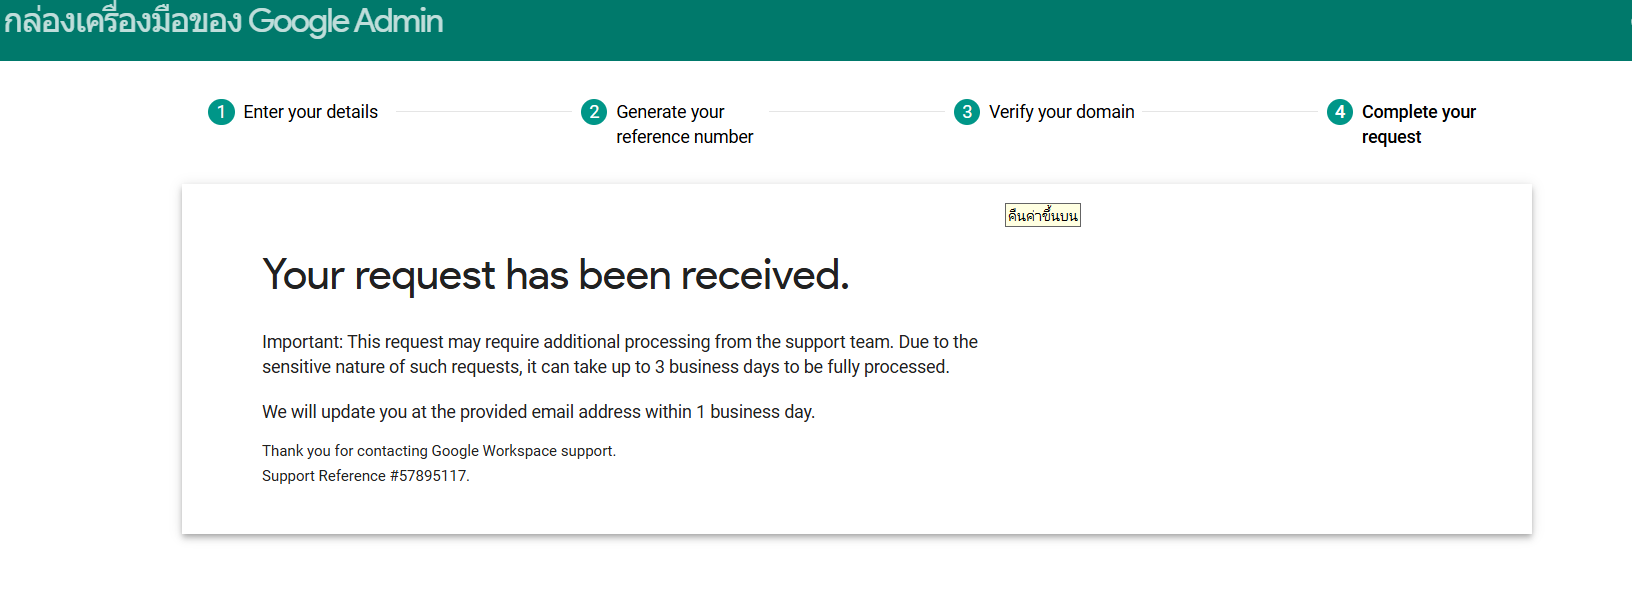Select the 'Verify your domain' step label
The width and height of the screenshot is (1632, 613).
click(x=1062, y=112)
